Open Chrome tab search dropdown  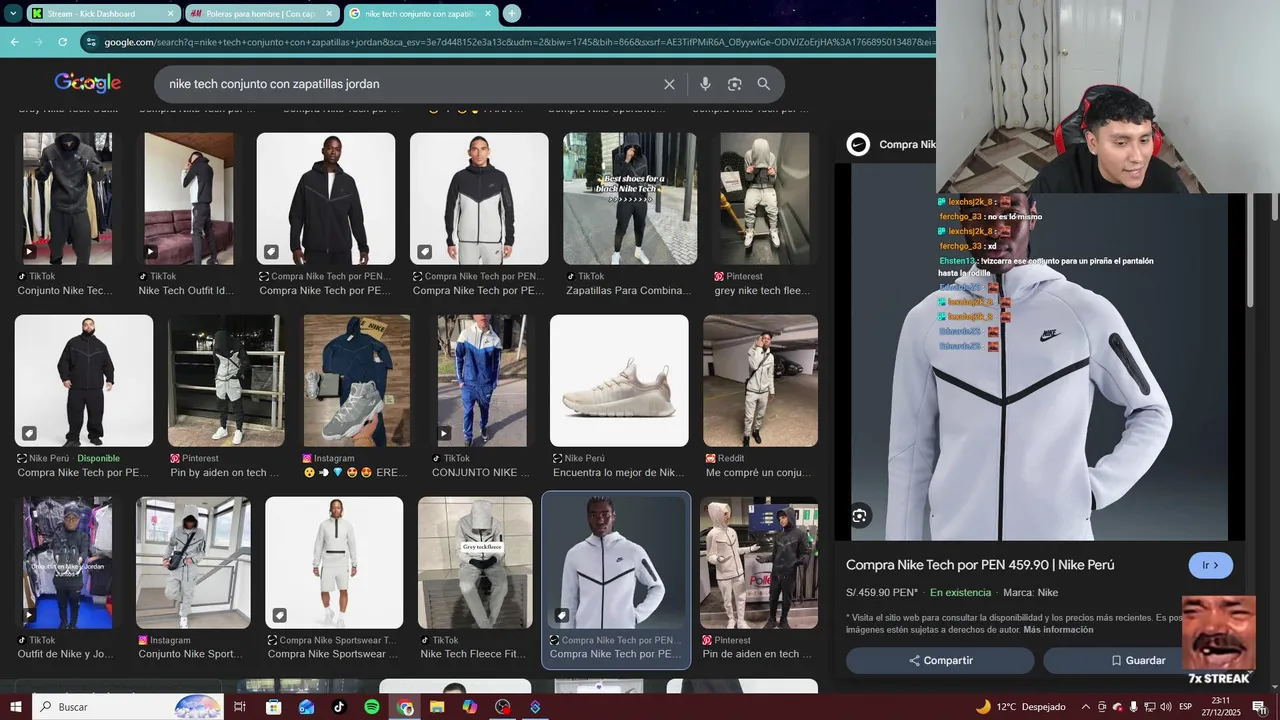12,14
